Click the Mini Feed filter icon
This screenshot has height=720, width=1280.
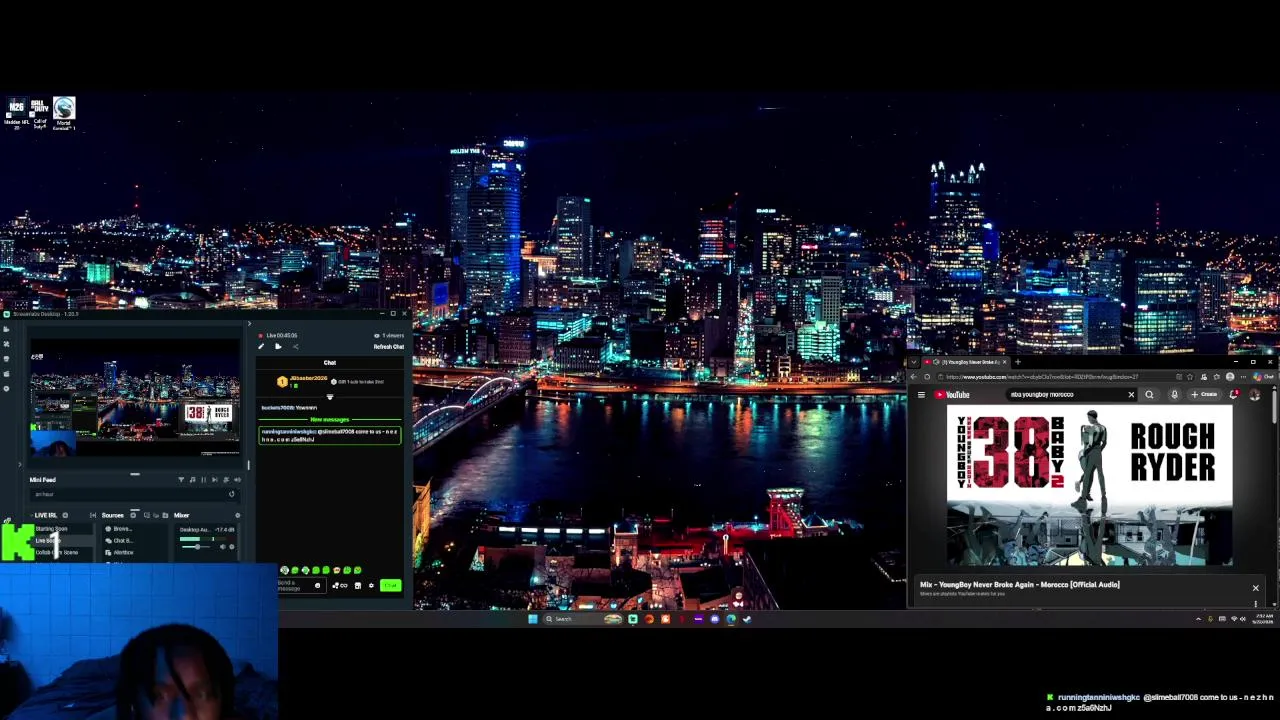(181, 479)
